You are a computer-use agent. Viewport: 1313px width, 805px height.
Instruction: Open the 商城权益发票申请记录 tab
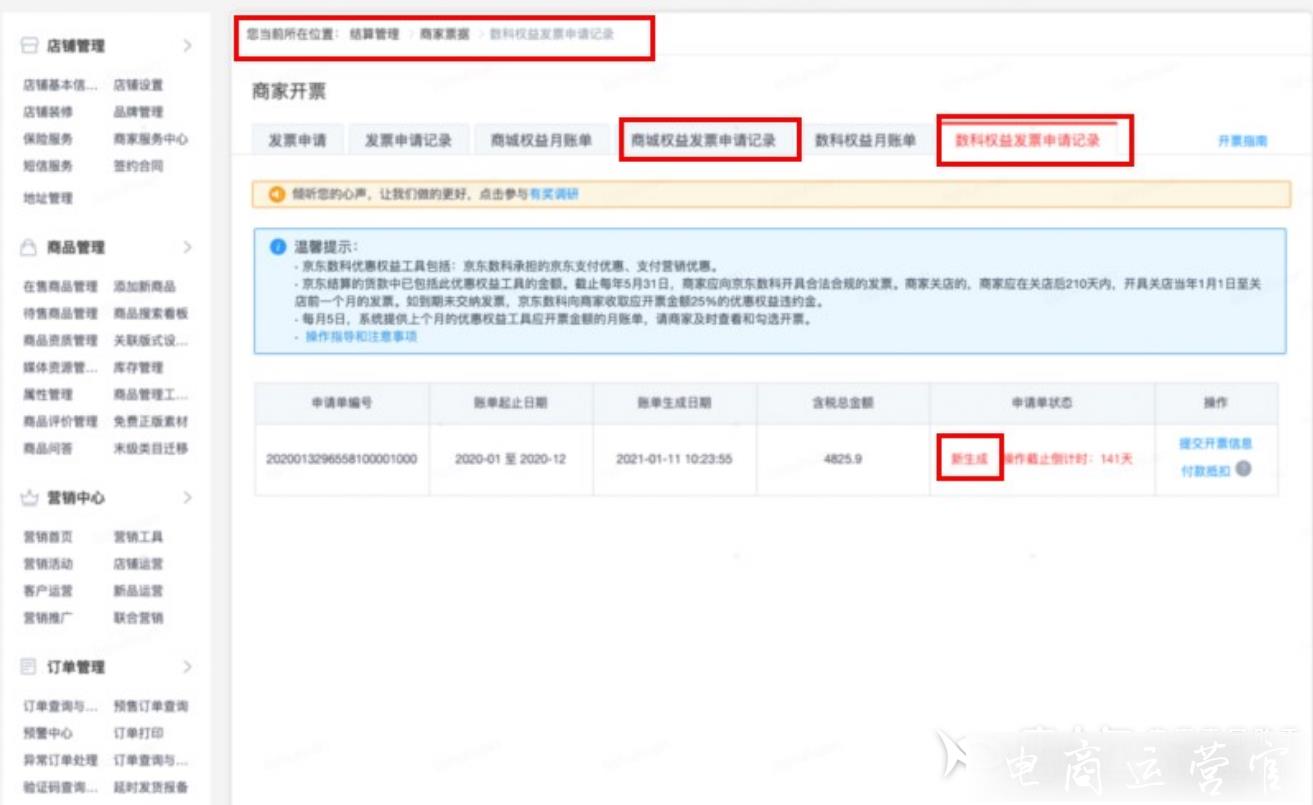click(704, 141)
